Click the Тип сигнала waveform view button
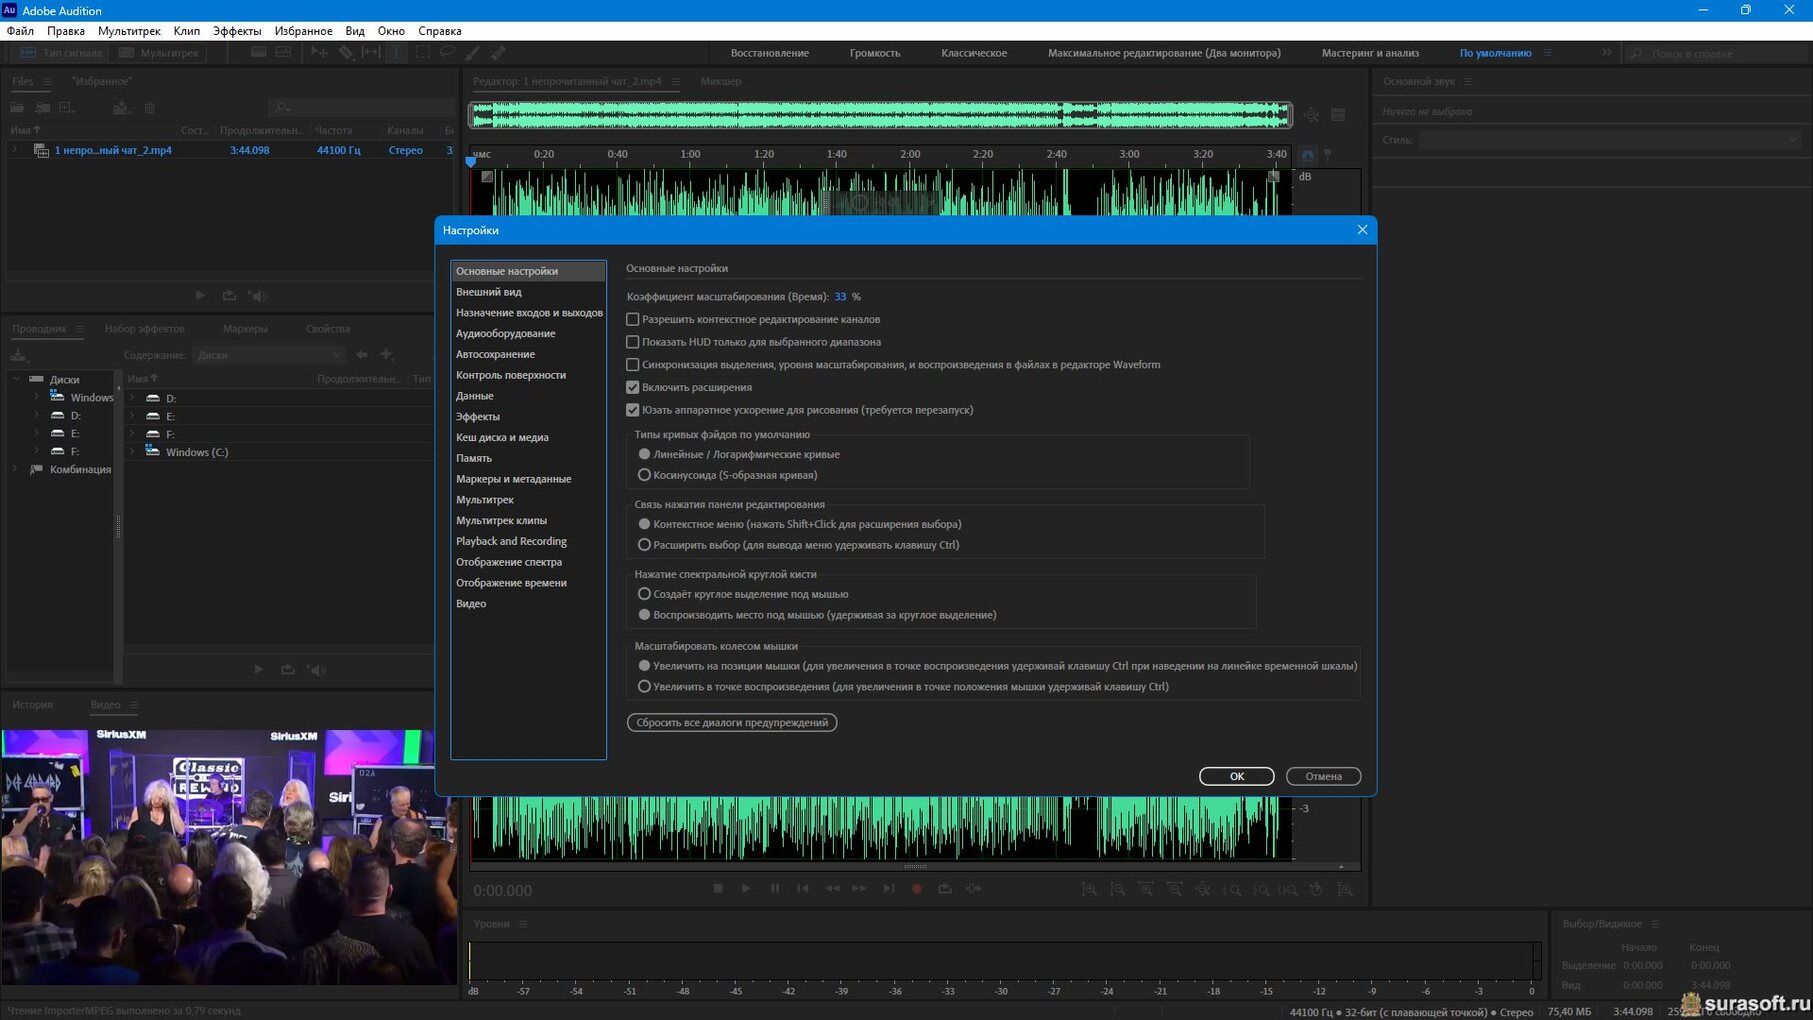Screen dimensions: 1813x1020 coord(61,53)
